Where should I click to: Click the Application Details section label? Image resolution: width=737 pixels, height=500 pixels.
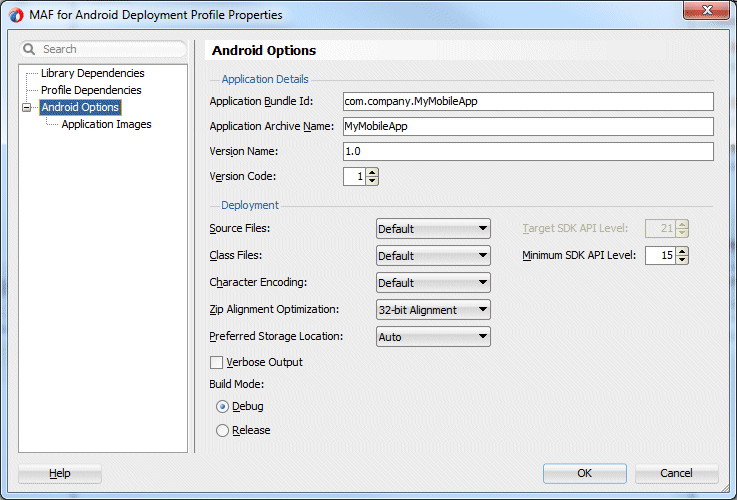265,79
